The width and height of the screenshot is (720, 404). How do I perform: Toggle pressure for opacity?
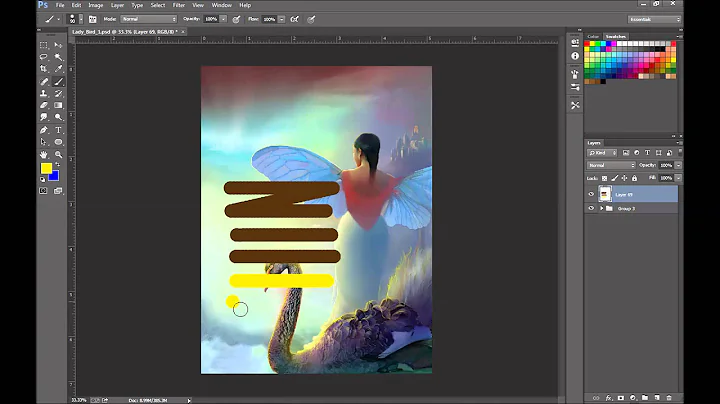point(236,19)
